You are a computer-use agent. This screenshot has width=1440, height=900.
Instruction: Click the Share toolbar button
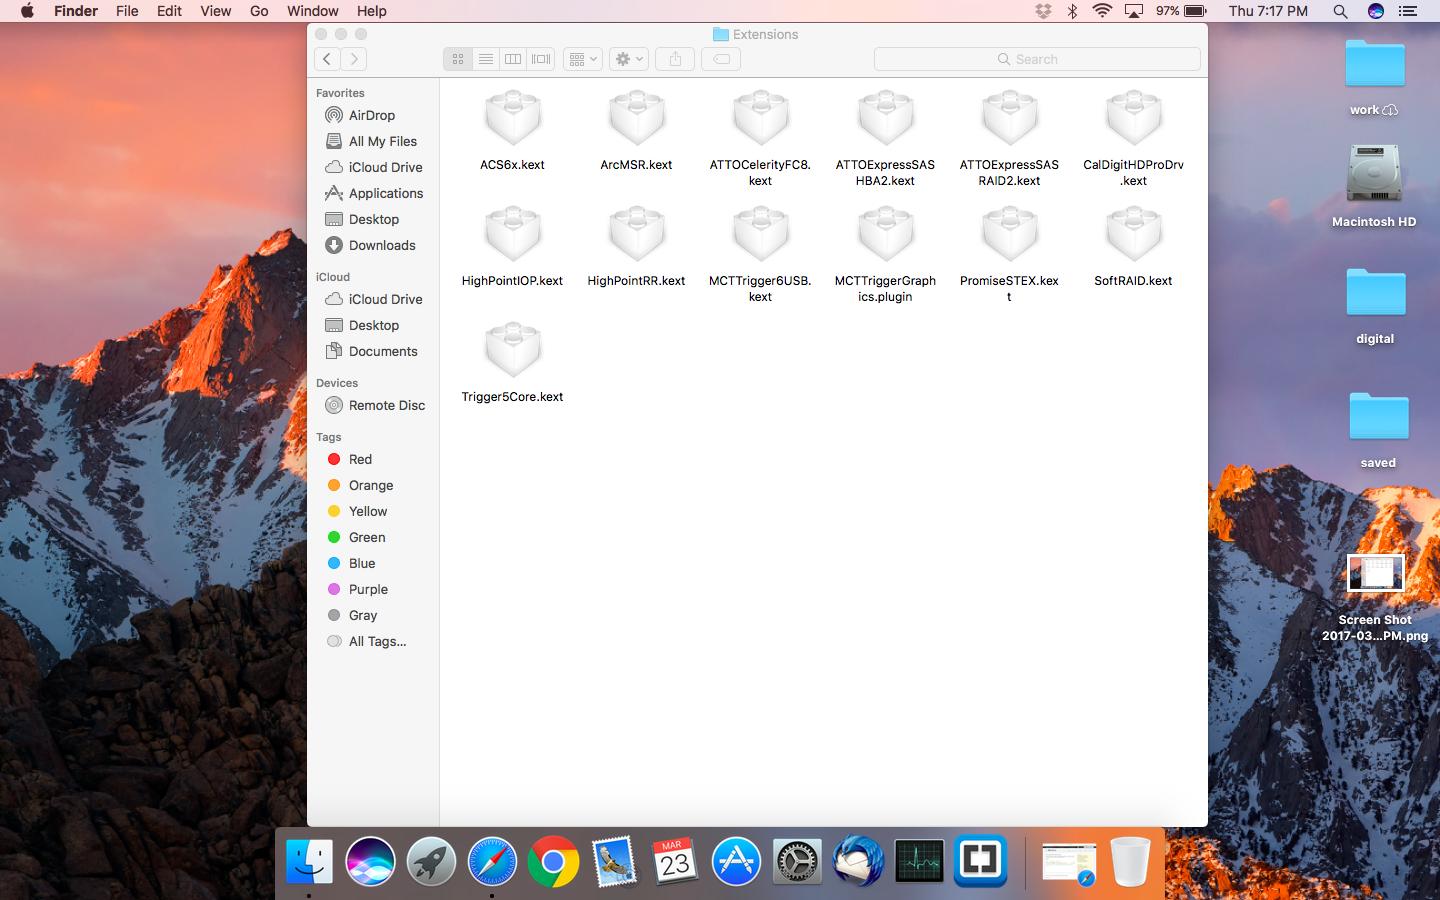[675, 59]
